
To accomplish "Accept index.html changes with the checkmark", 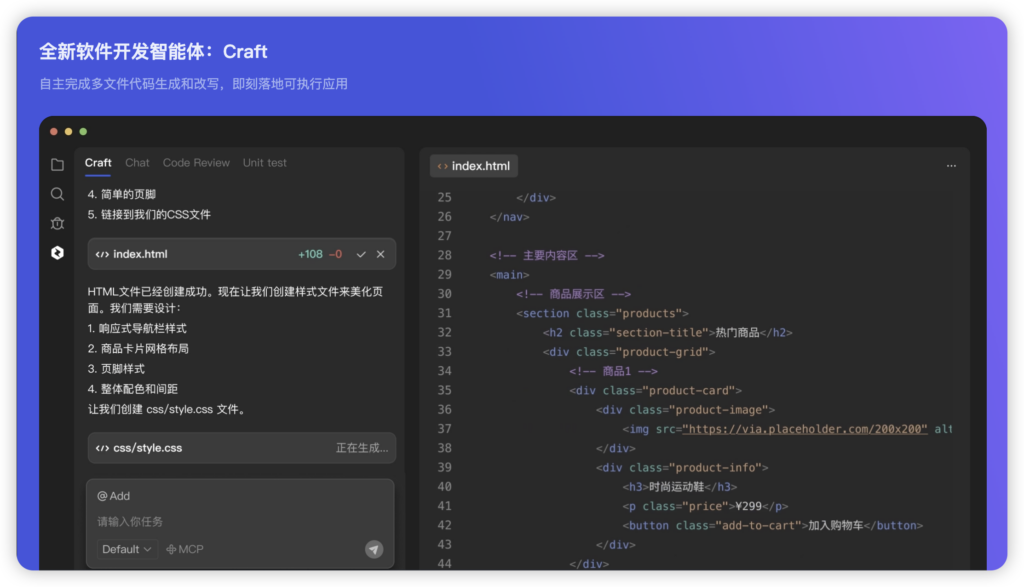I will click(361, 254).
